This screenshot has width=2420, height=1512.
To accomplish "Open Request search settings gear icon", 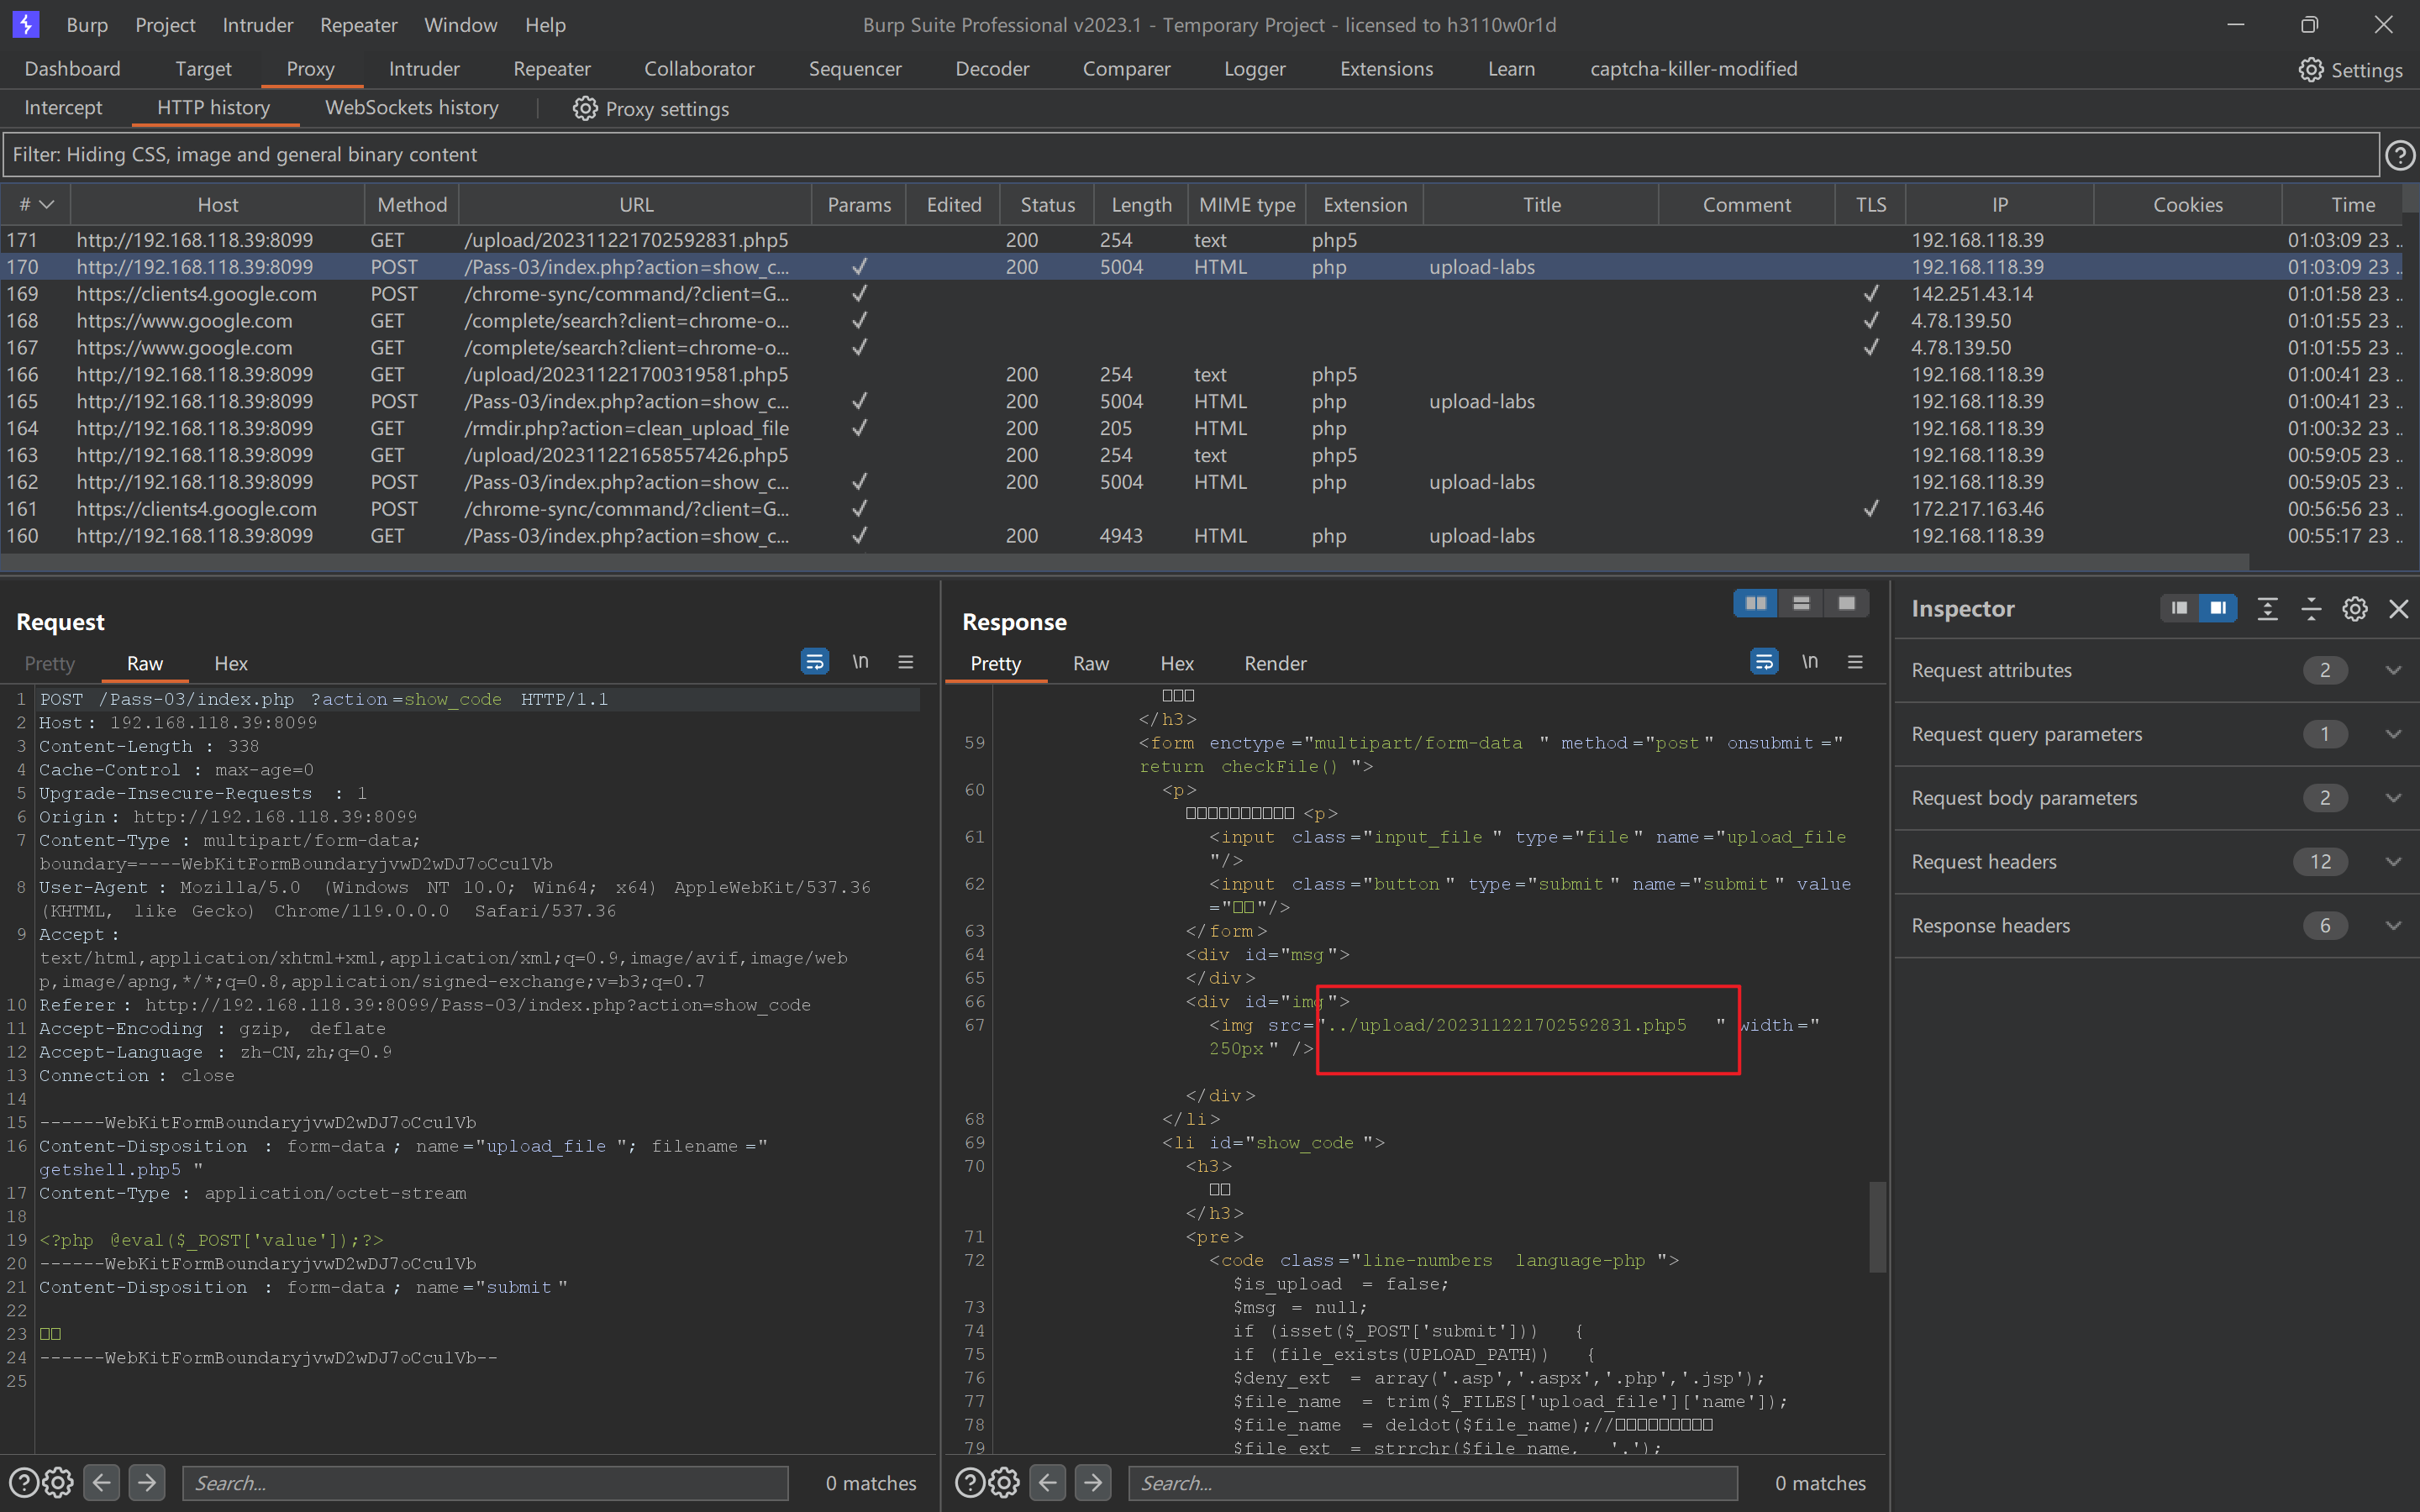I will click(58, 1482).
